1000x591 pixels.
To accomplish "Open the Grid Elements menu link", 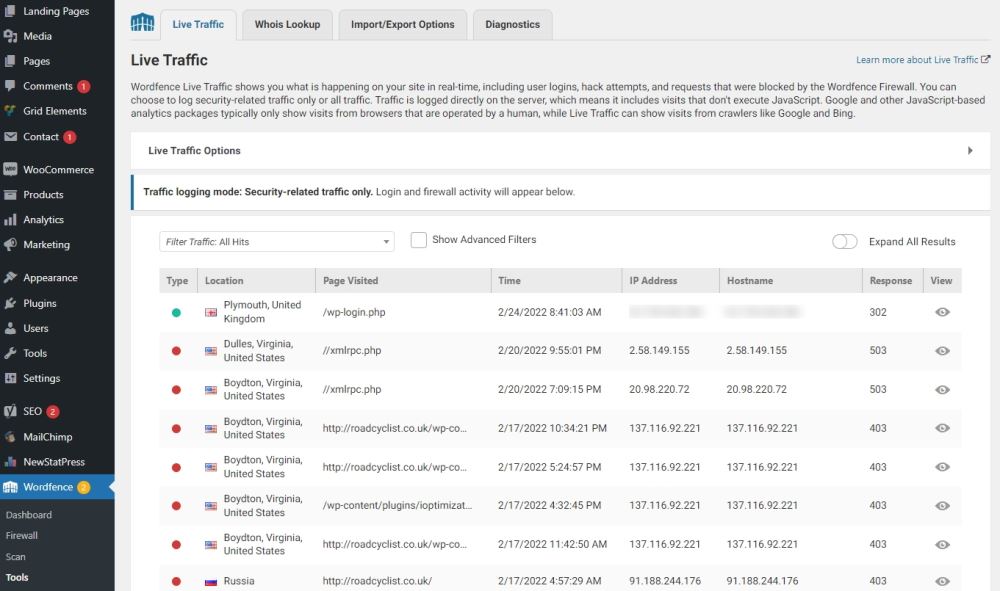I will [x=55, y=111].
